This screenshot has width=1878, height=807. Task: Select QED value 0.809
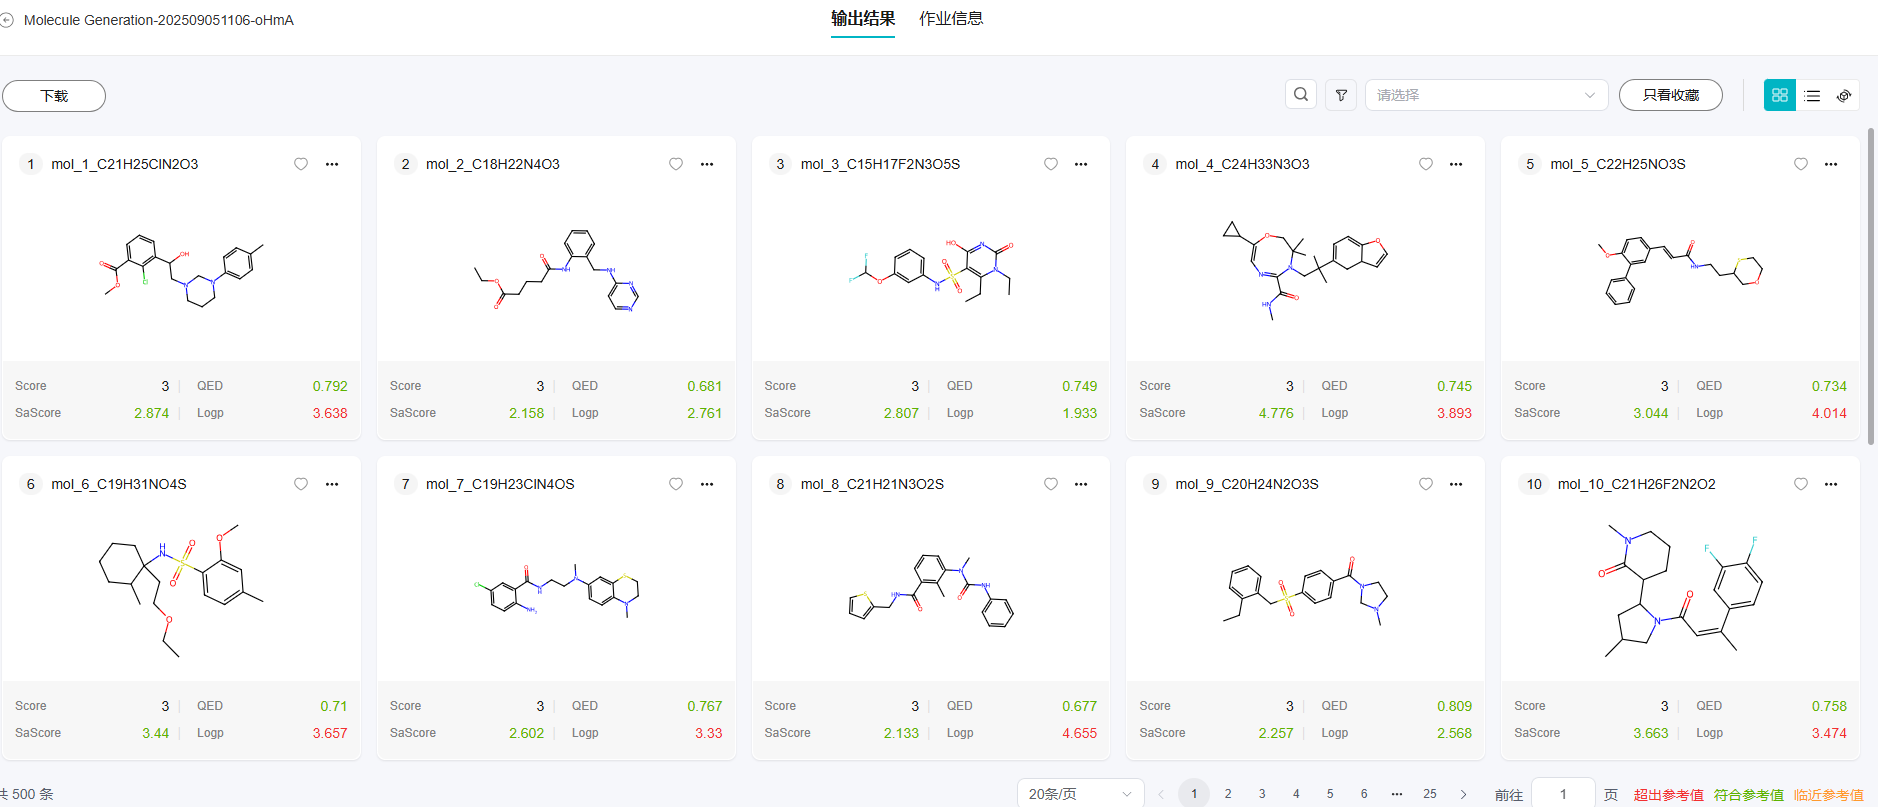click(x=1454, y=706)
